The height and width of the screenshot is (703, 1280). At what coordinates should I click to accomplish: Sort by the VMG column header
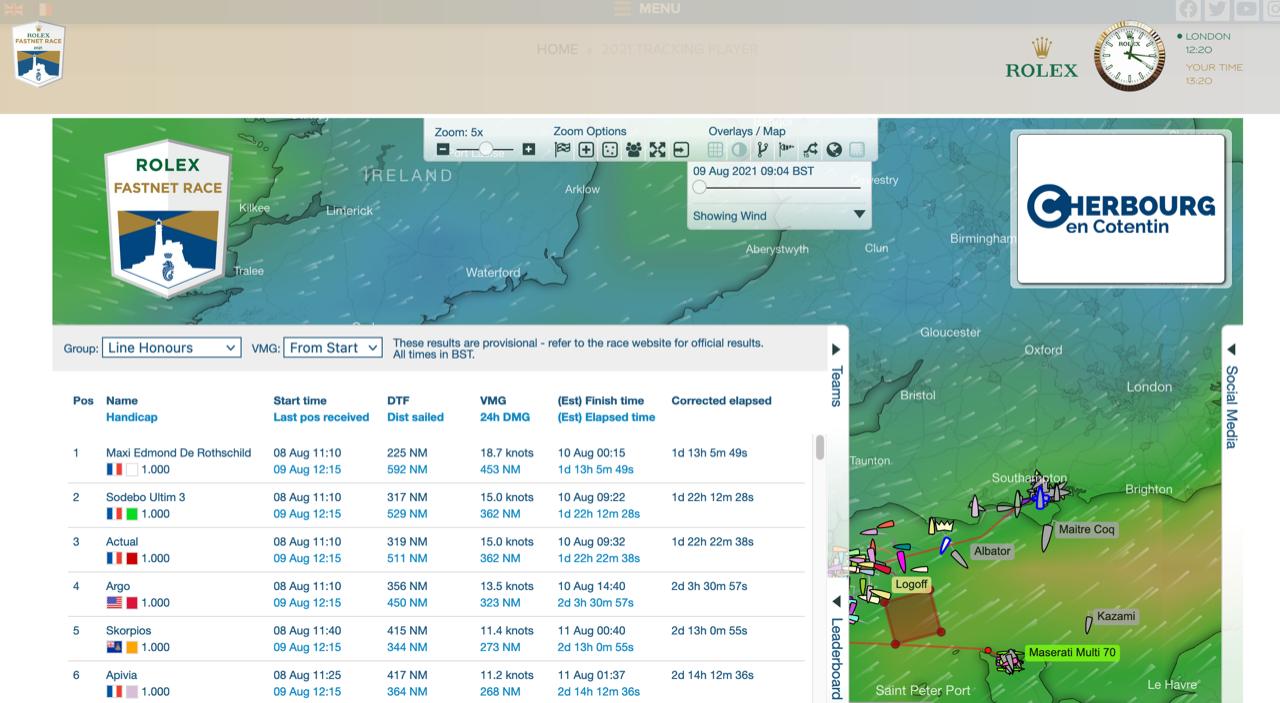tap(493, 400)
